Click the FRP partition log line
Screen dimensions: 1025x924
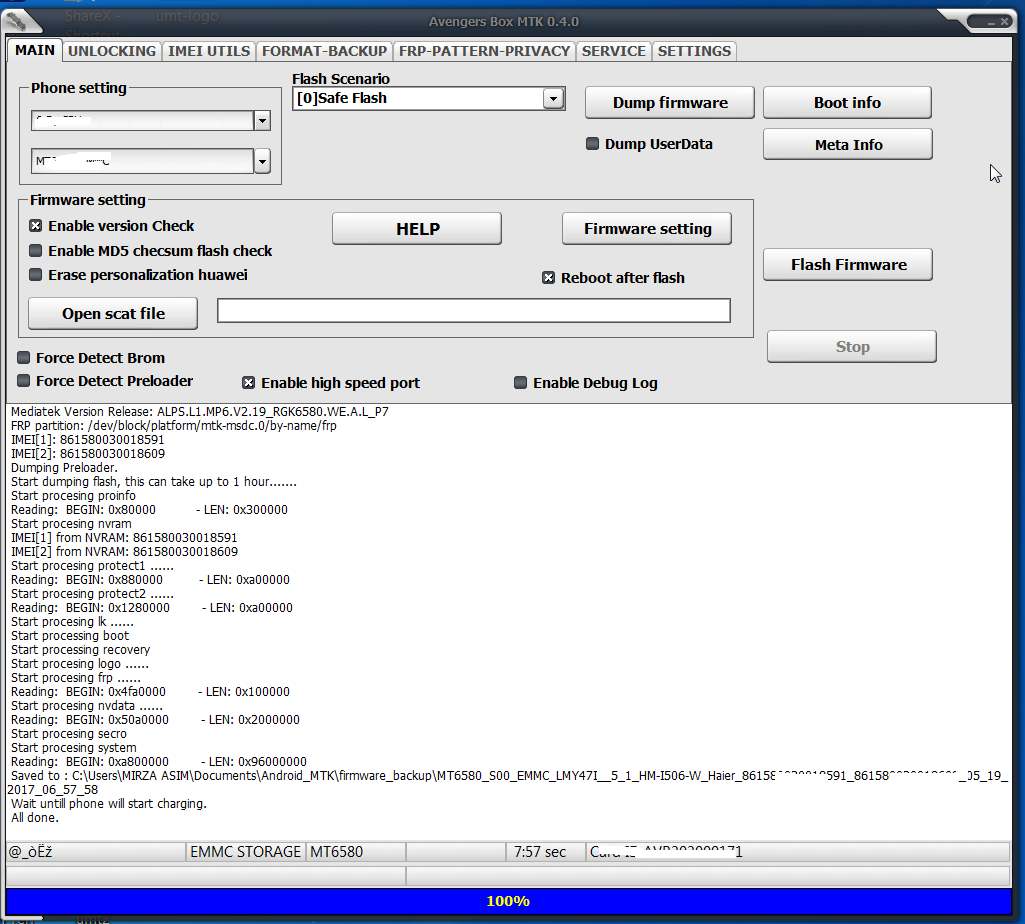[173, 426]
